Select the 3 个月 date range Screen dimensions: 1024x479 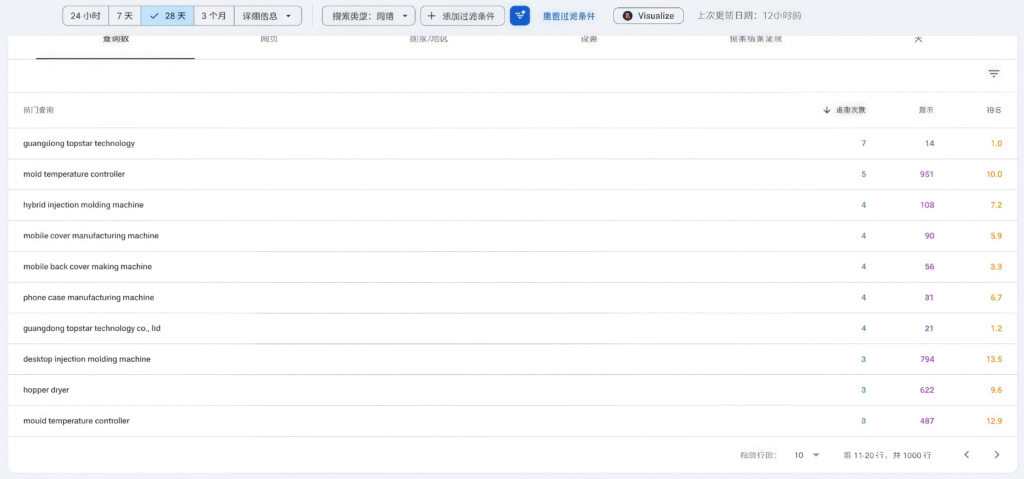point(214,16)
